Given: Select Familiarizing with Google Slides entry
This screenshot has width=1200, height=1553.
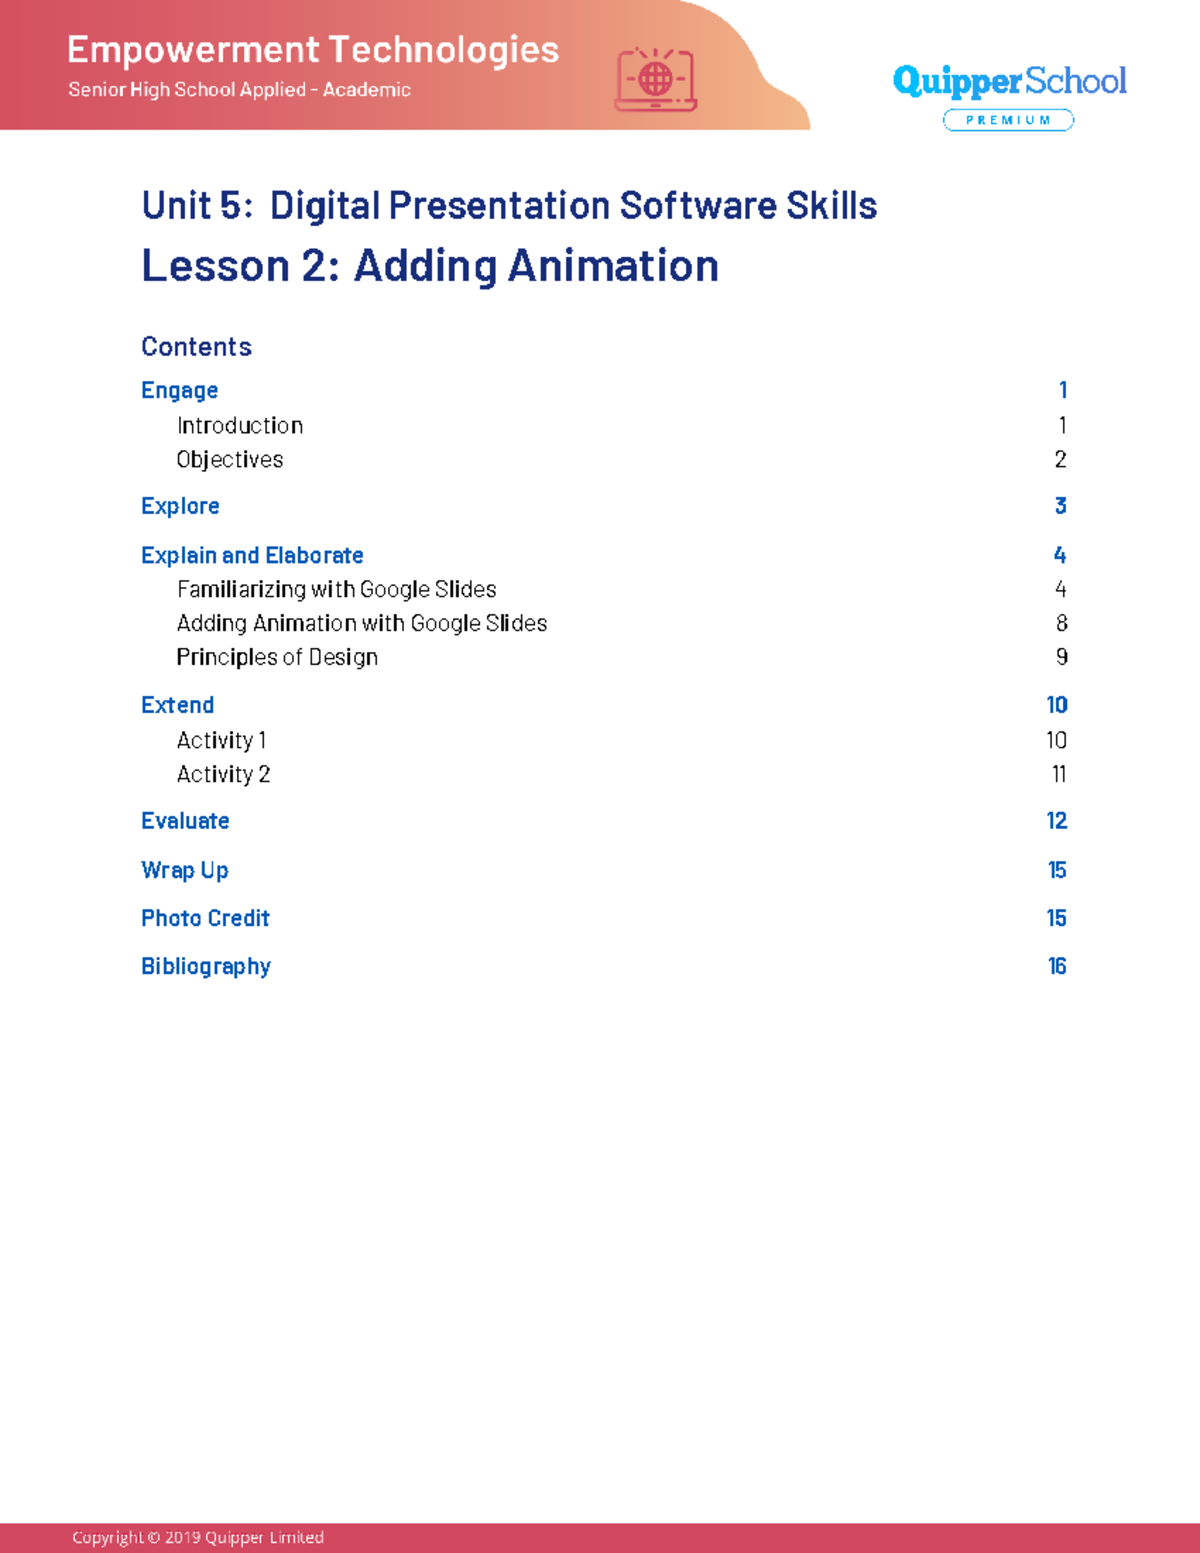Looking at the screenshot, I should (x=336, y=590).
